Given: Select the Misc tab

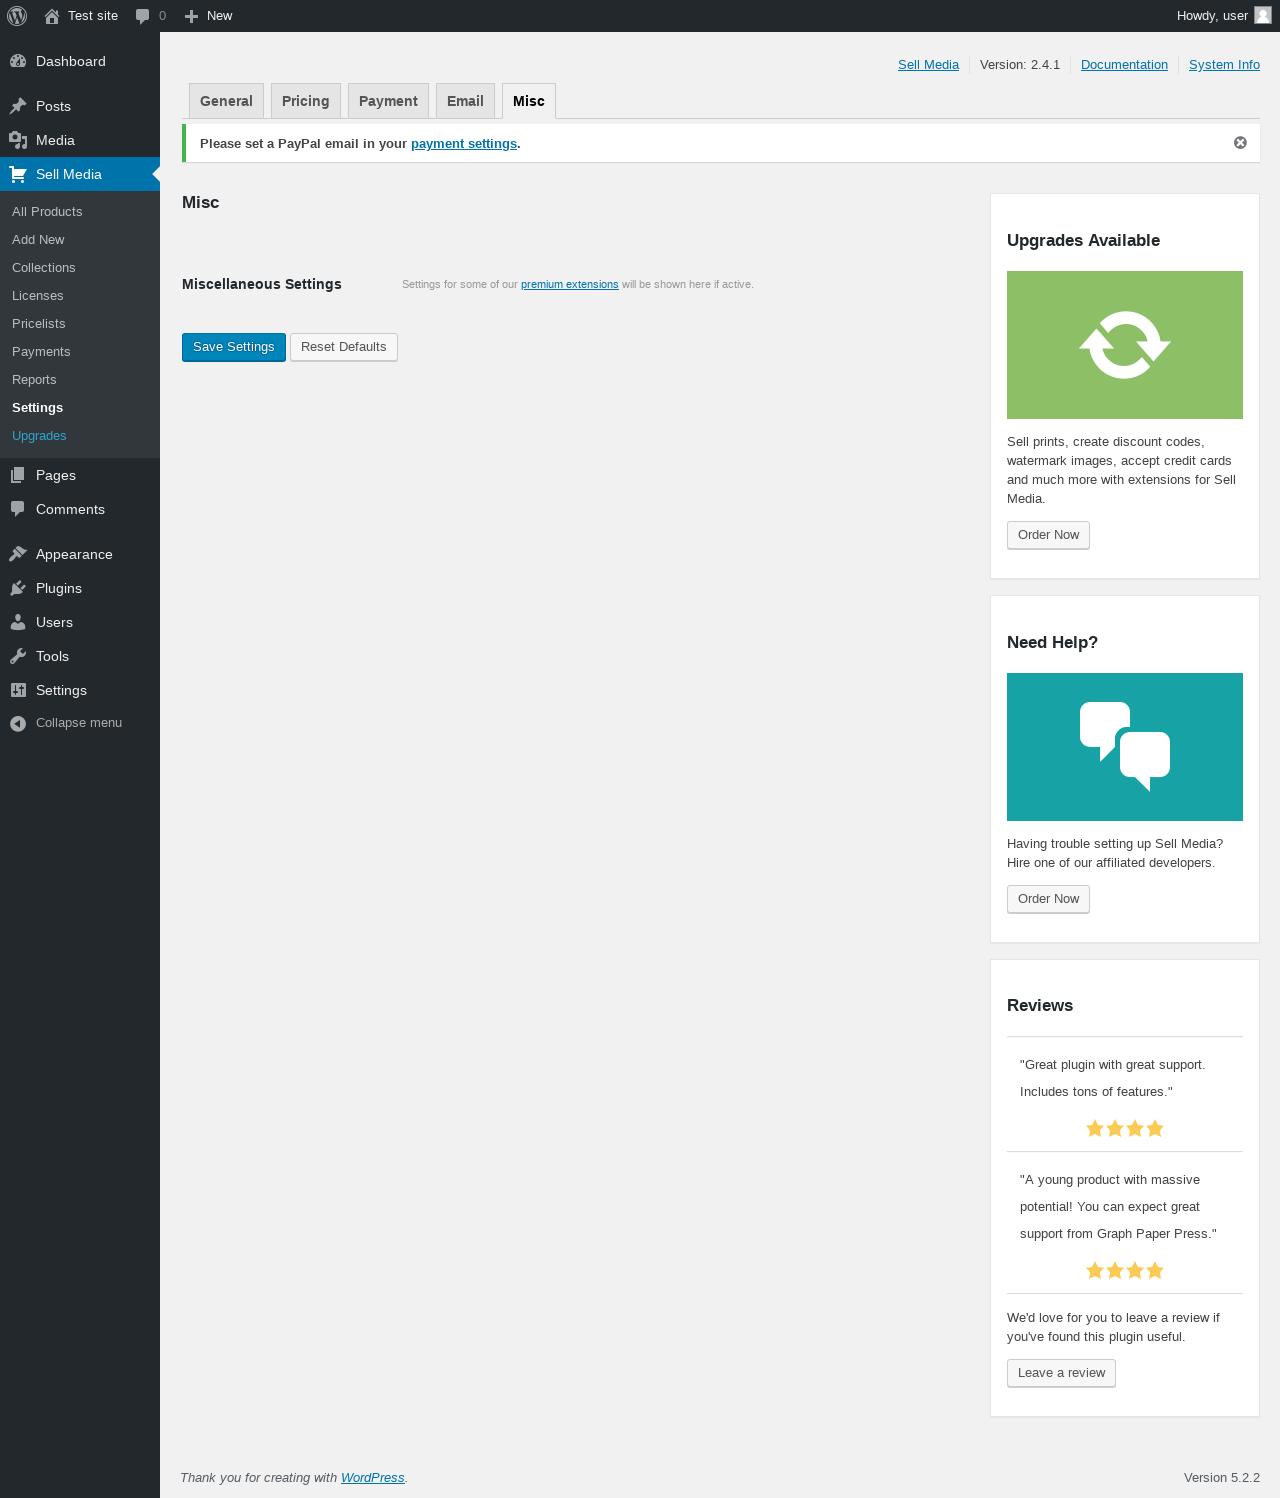Looking at the screenshot, I should pos(529,101).
